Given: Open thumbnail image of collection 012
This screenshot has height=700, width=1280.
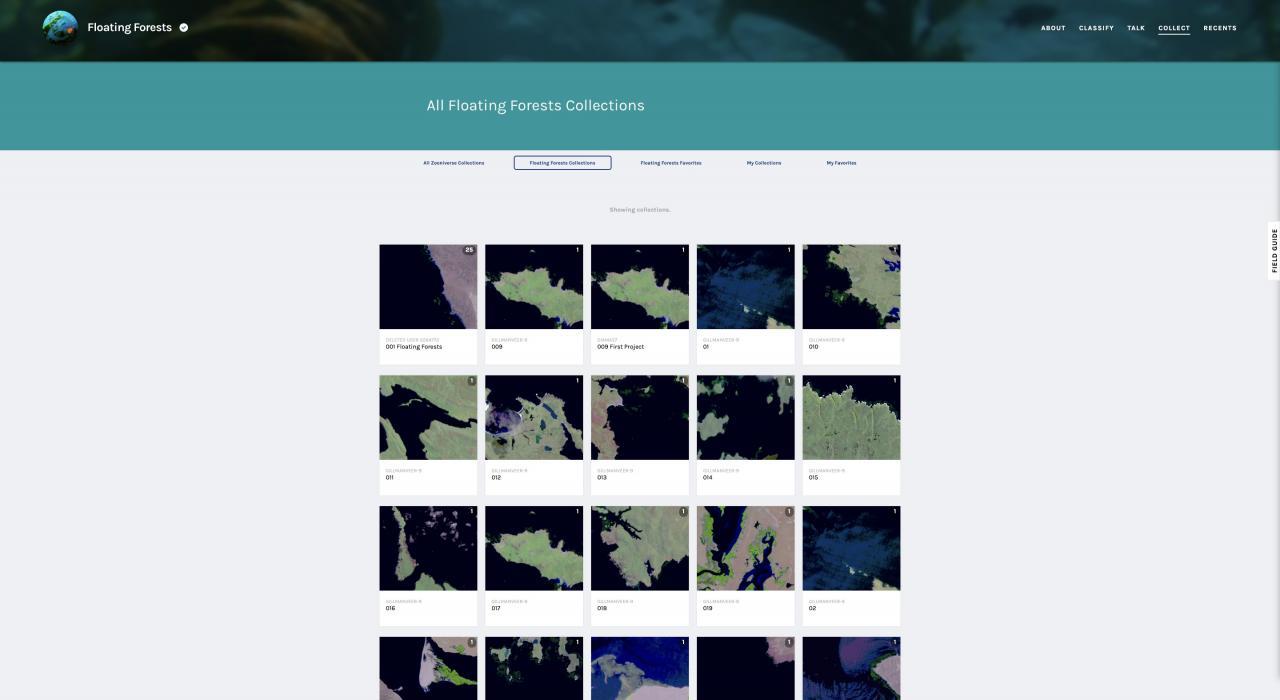Looking at the screenshot, I should (534, 418).
